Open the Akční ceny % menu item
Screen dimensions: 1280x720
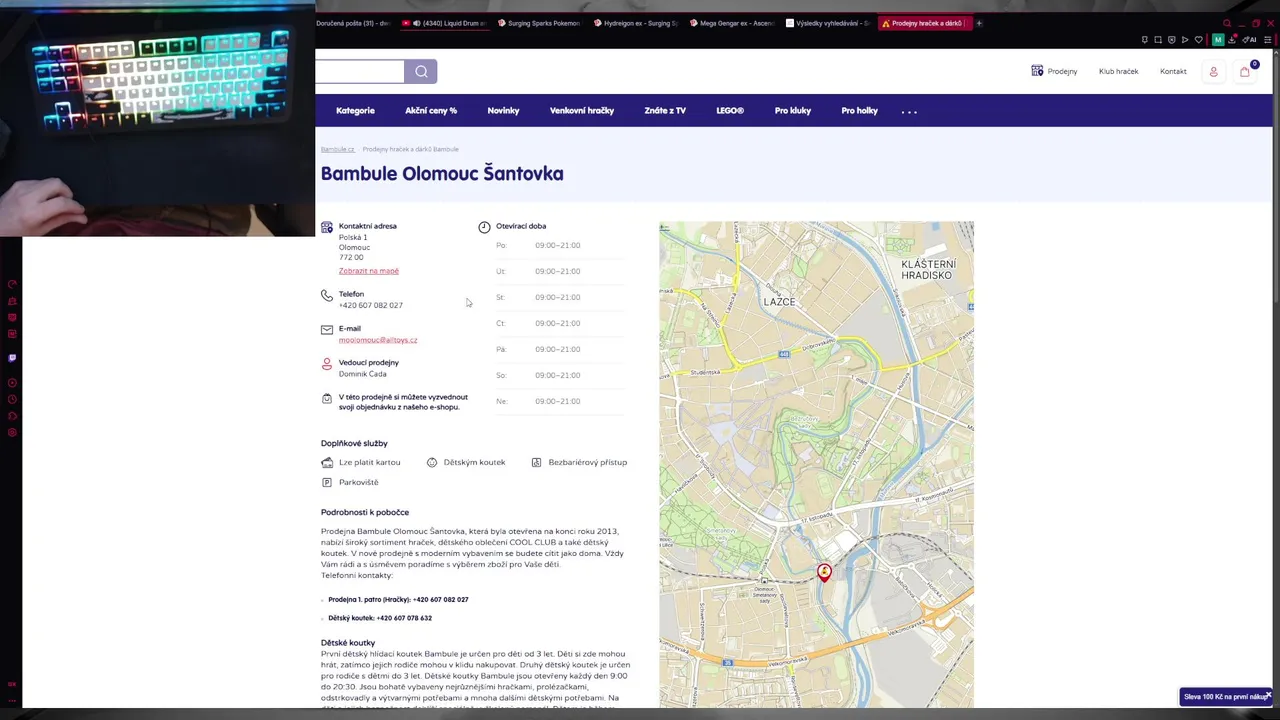[431, 111]
